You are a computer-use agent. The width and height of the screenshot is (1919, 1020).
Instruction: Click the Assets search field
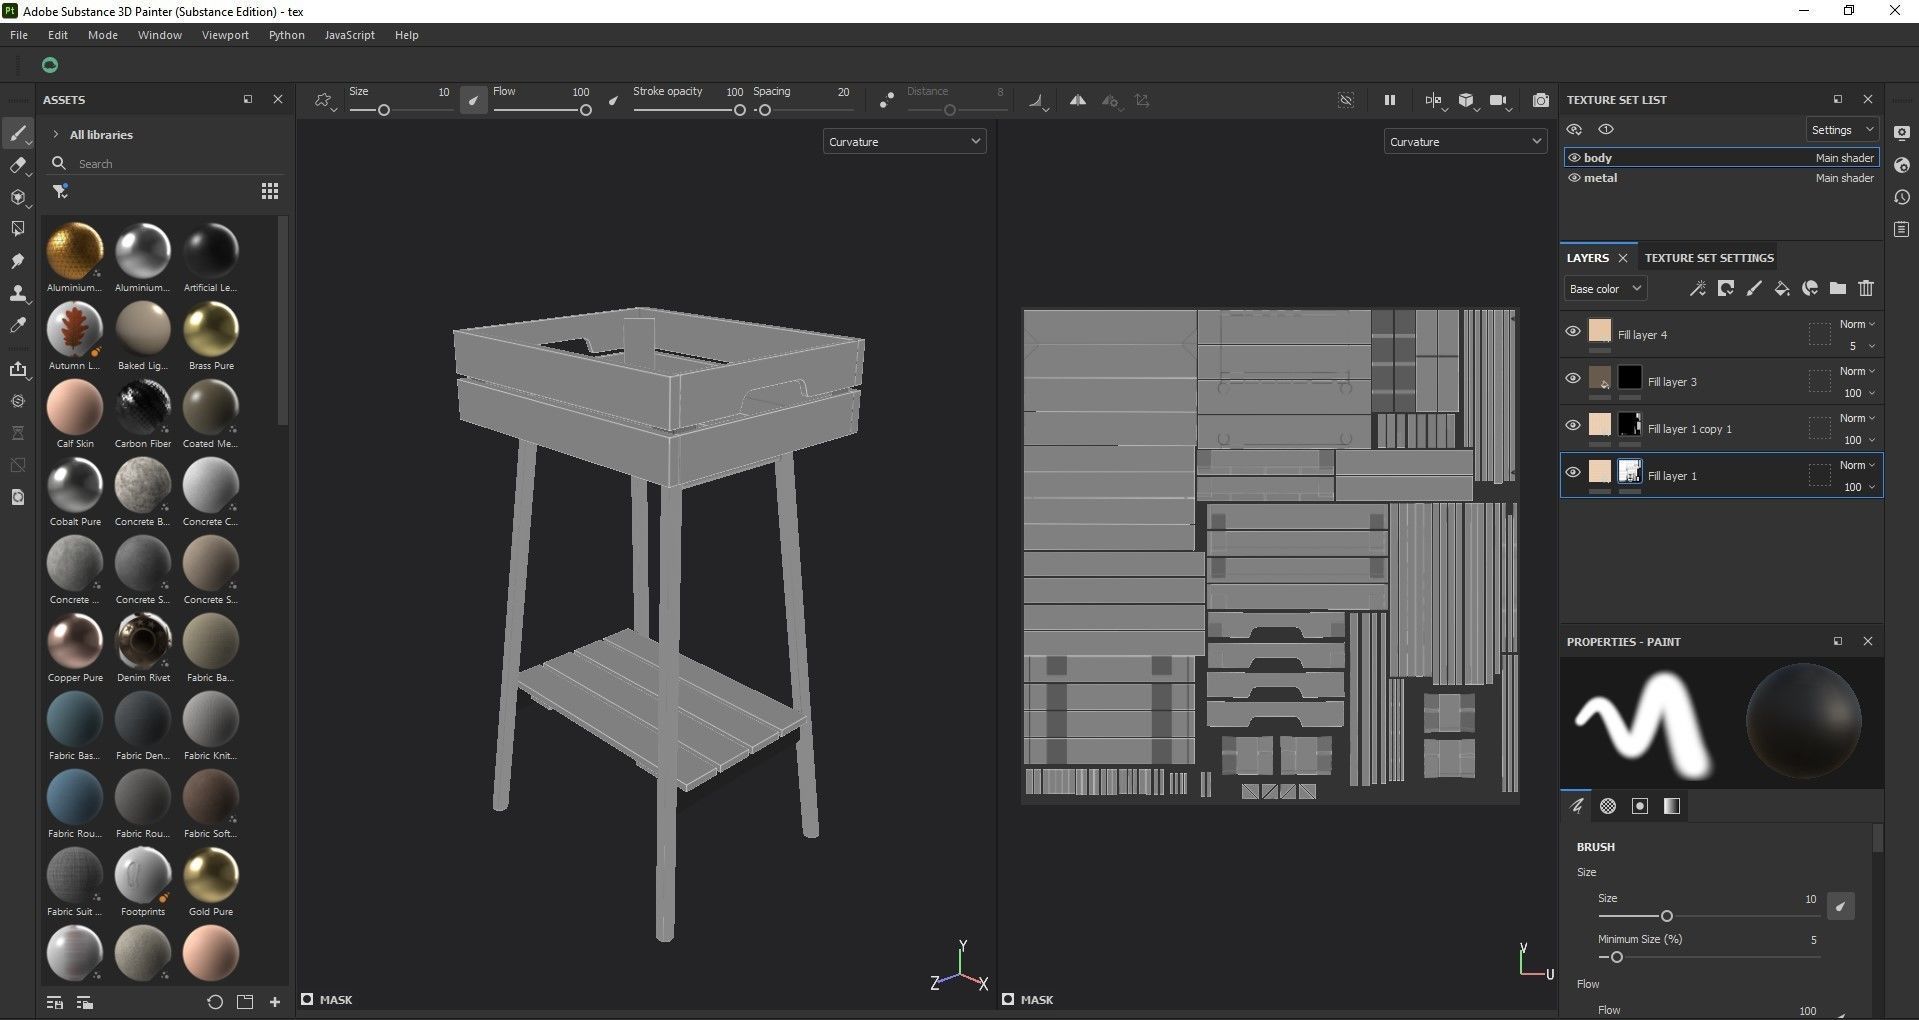click(178, 163)
